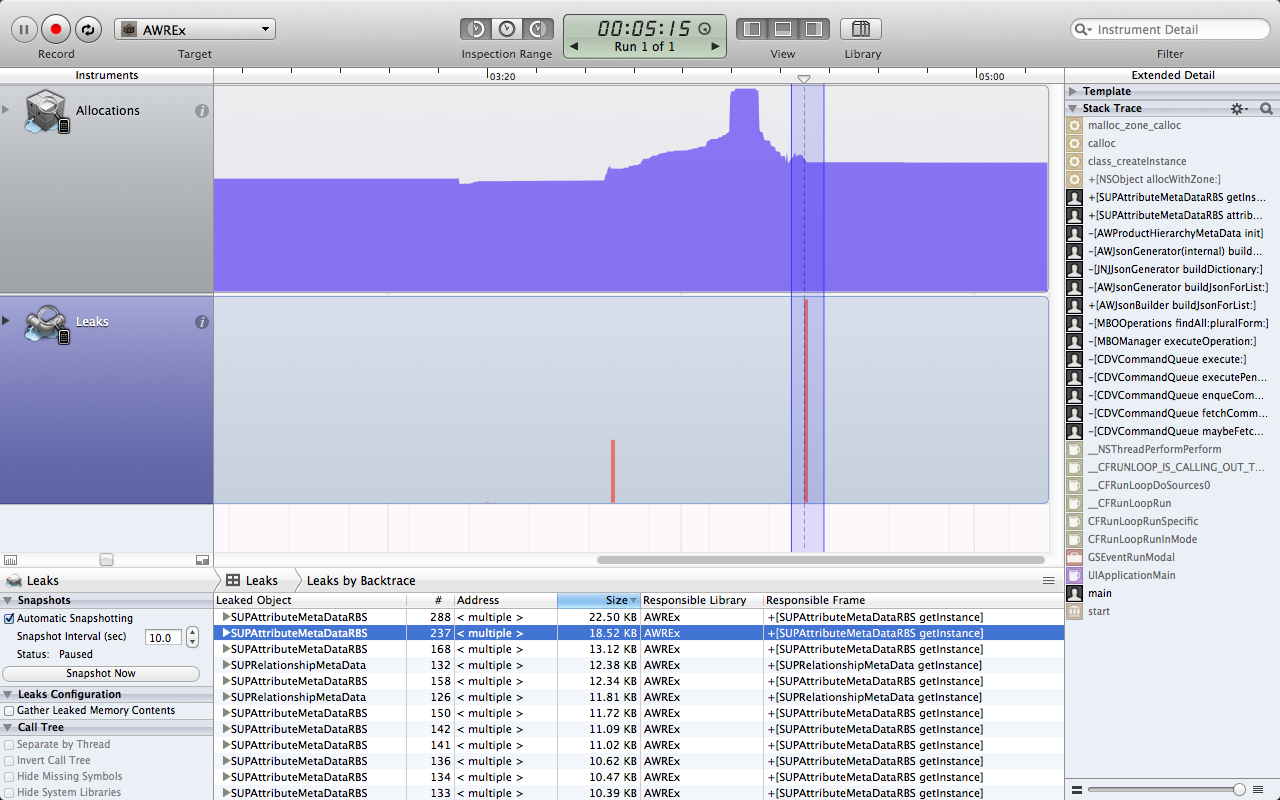Select the malloc_zone_calloc frame icon
The image size is (1280, 800).
click(x=1074, y=126)
